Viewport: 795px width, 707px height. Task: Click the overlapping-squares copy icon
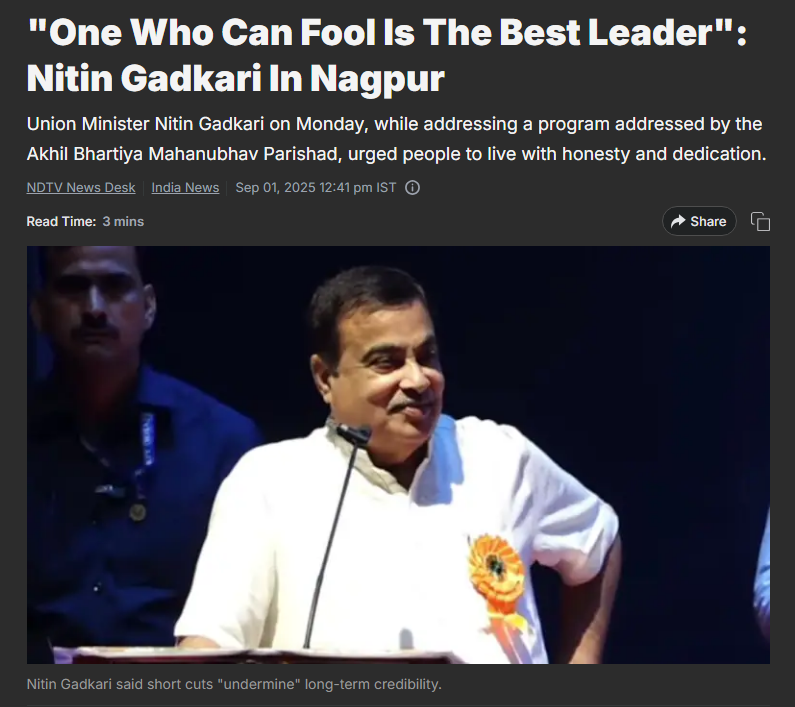point(760,222)
